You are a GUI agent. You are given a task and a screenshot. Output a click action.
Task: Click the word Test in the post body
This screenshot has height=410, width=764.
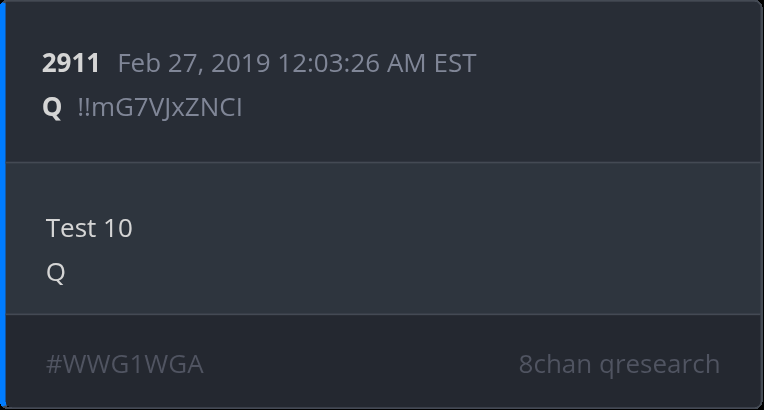(70, 228)
